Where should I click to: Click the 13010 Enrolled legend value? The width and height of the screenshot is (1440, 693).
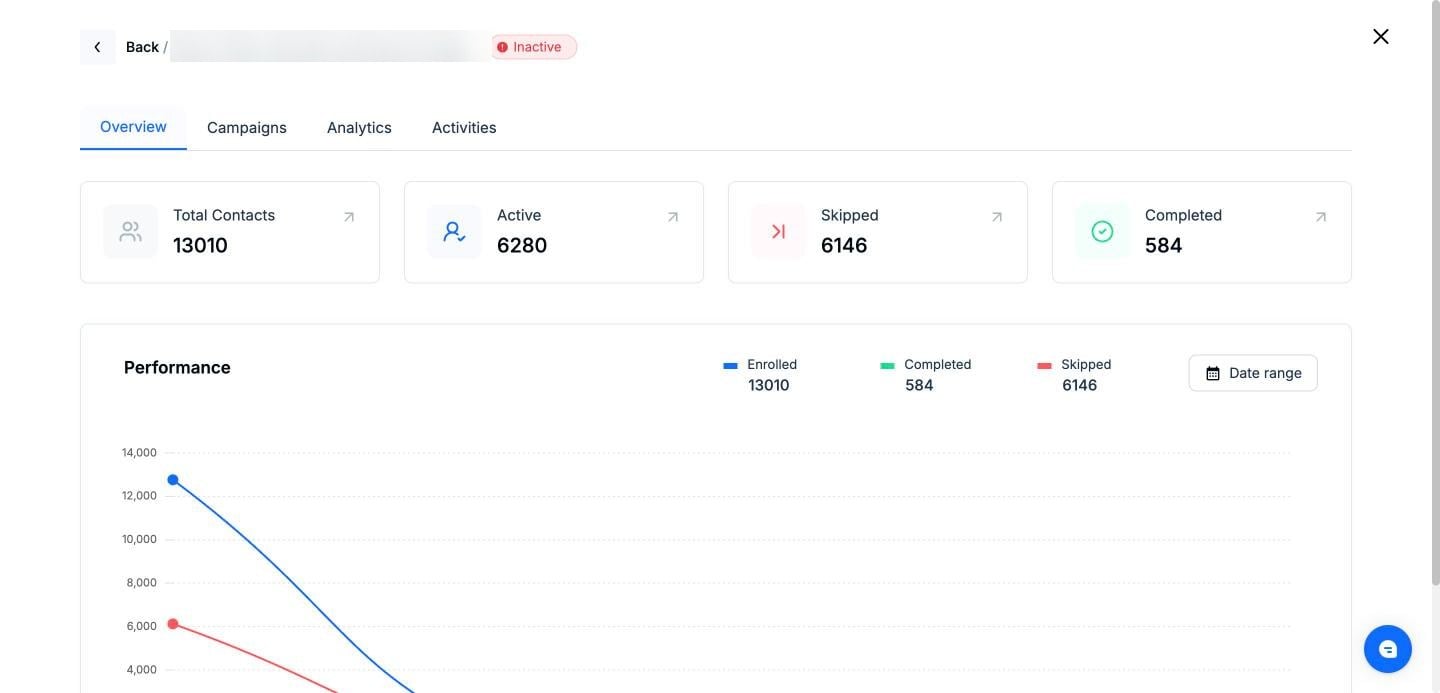769,385
